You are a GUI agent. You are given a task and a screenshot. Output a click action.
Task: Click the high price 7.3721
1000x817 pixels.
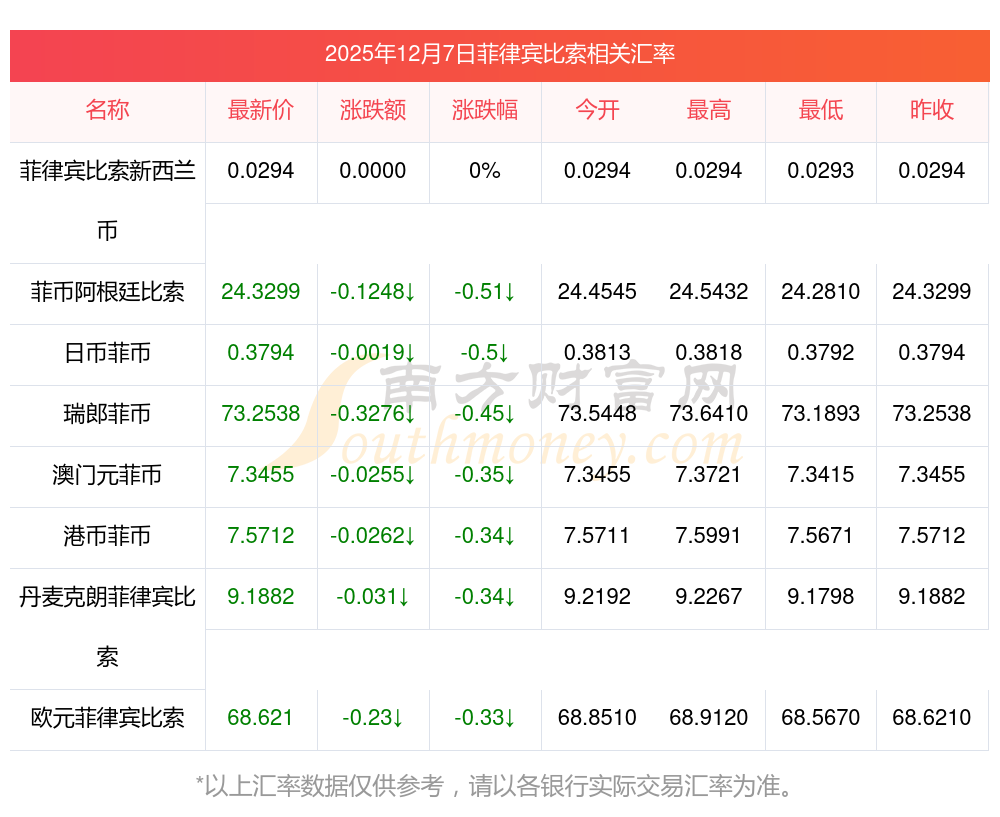(x=709, y=475)
